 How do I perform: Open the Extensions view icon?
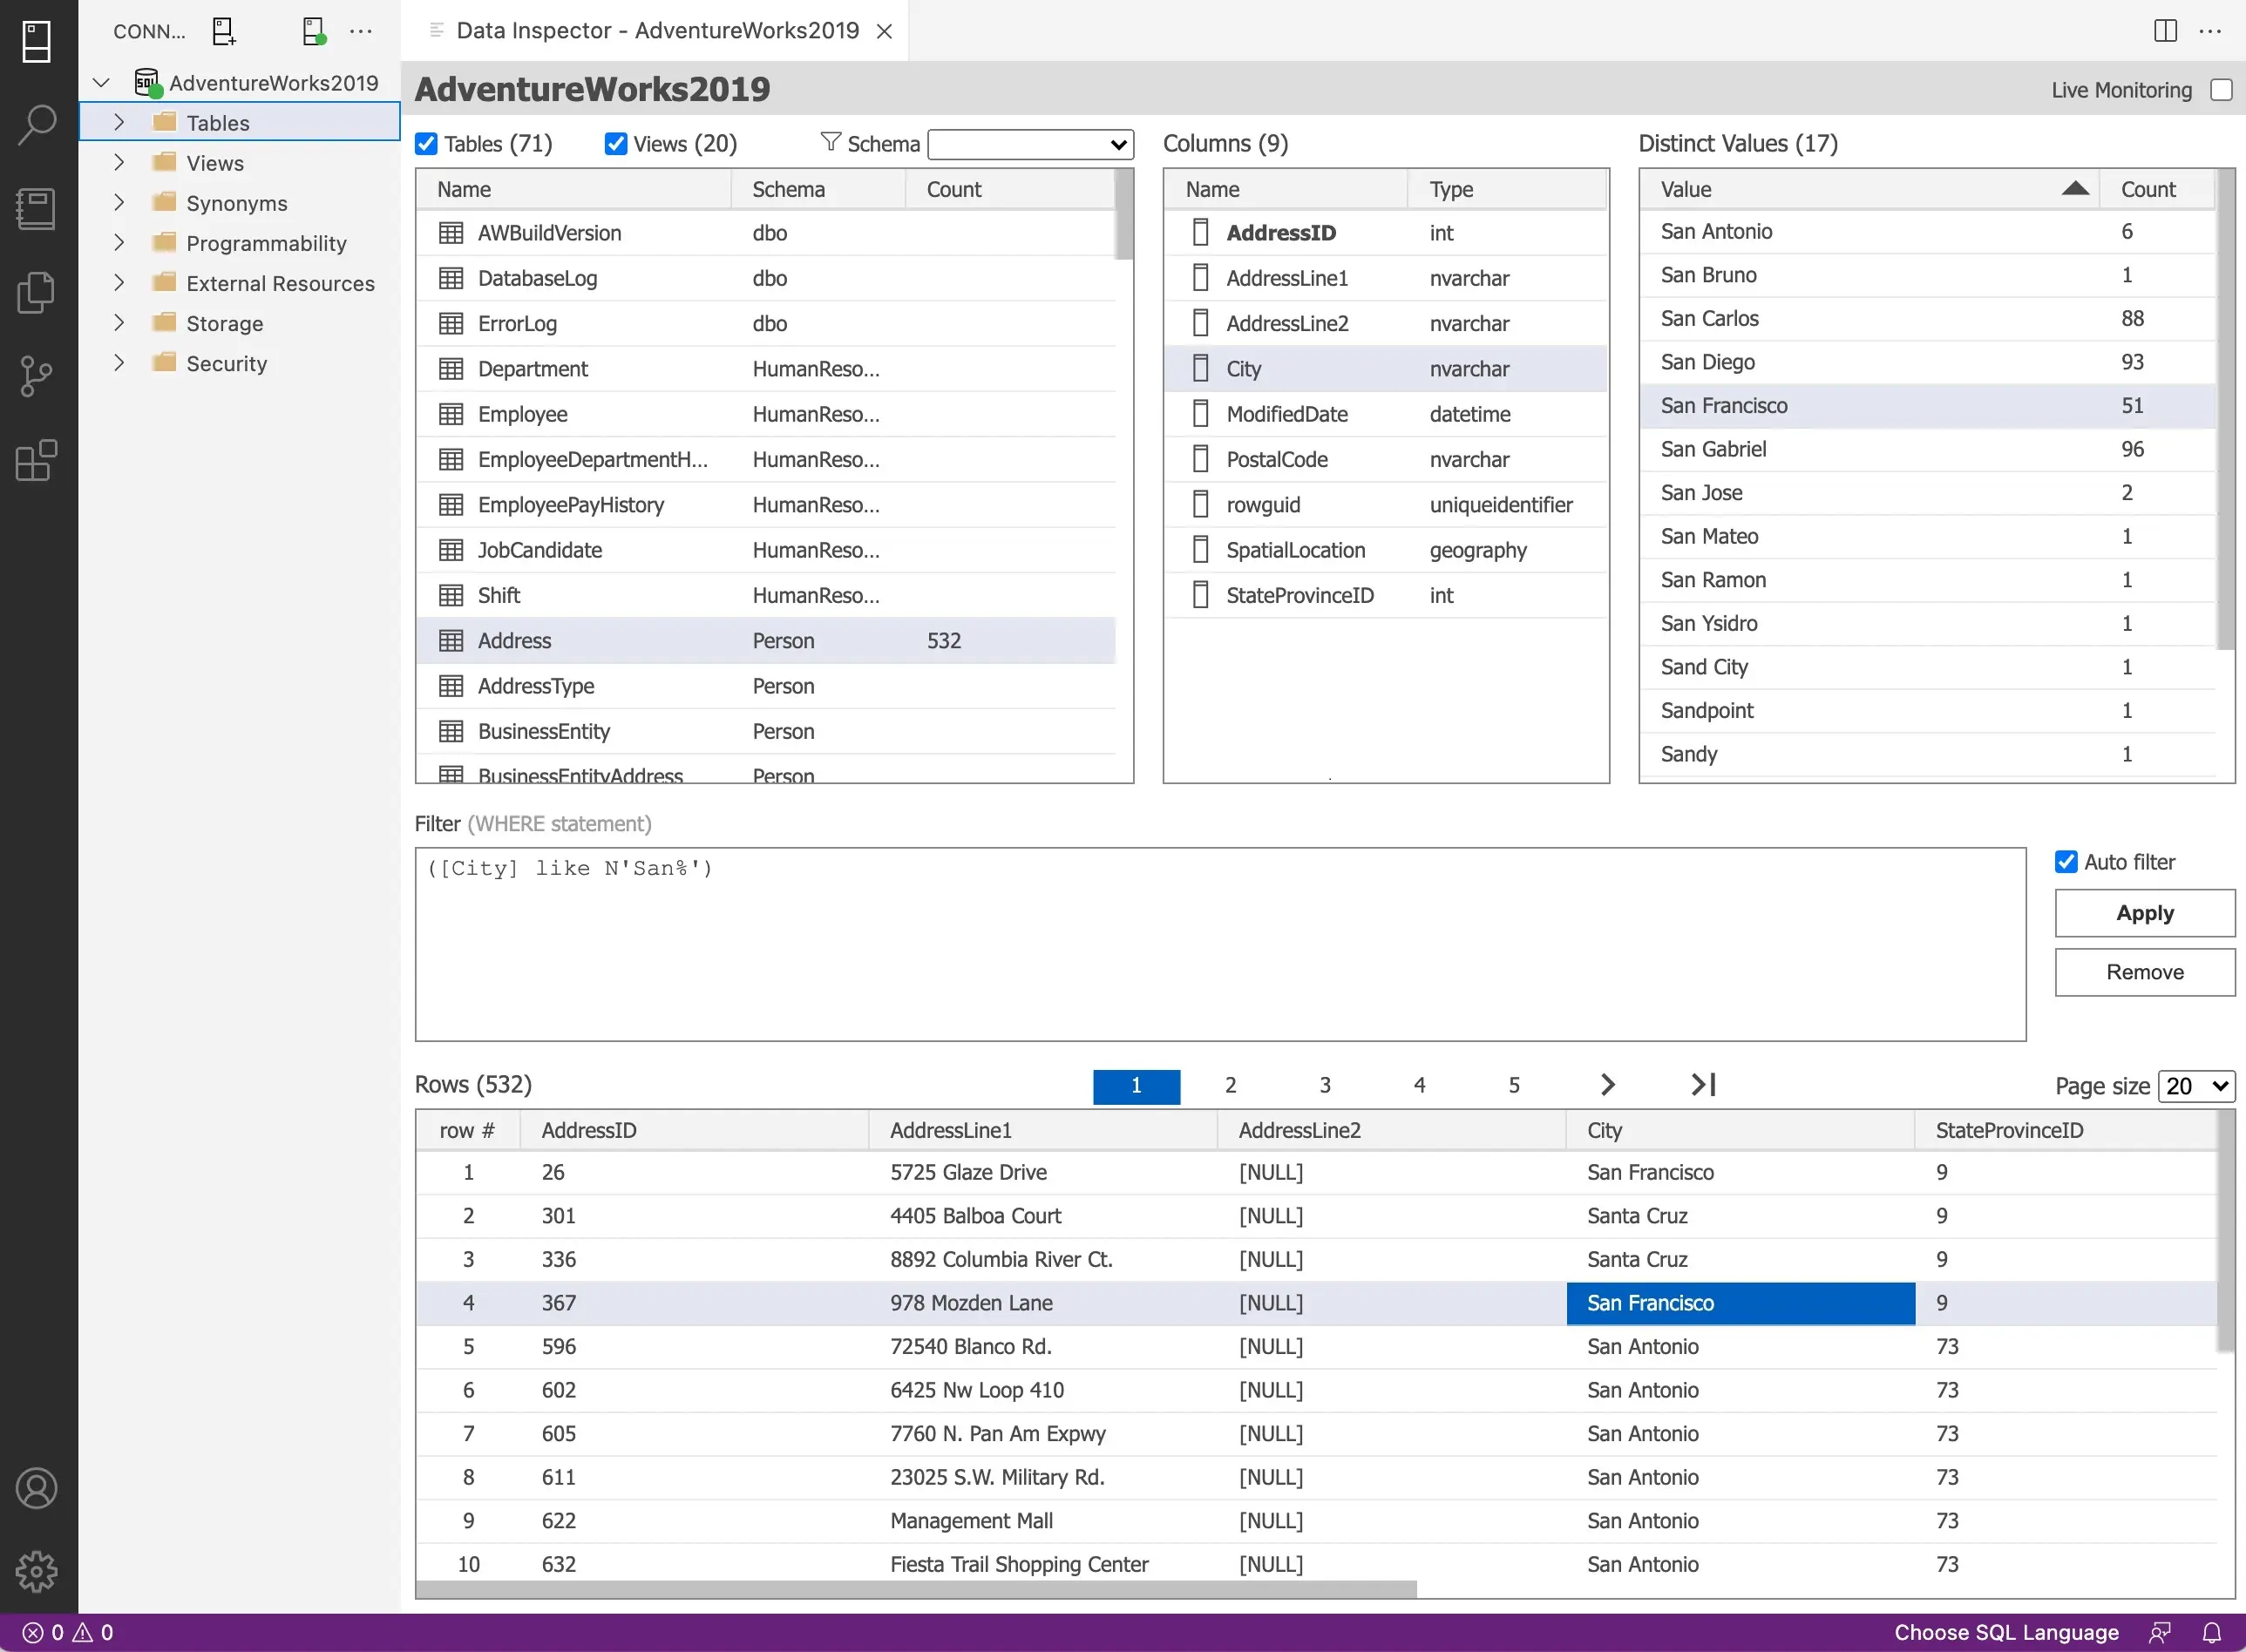pyautogui.click(x=37, y=461)
